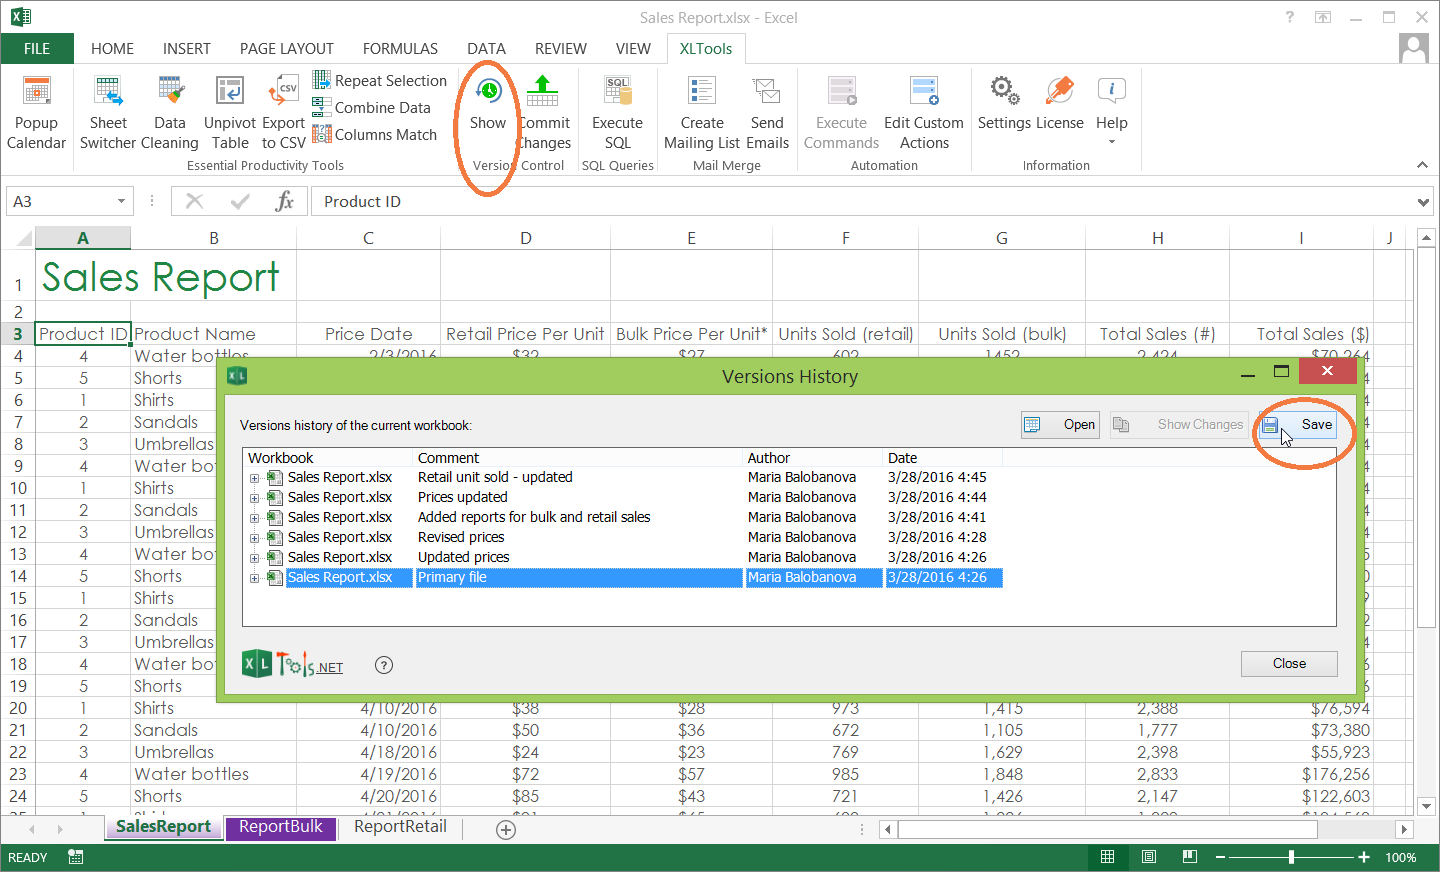Switch to the ReportBulk sheet tab
Viewport: 1440px width, 872px height.
(x=280, y=827)
